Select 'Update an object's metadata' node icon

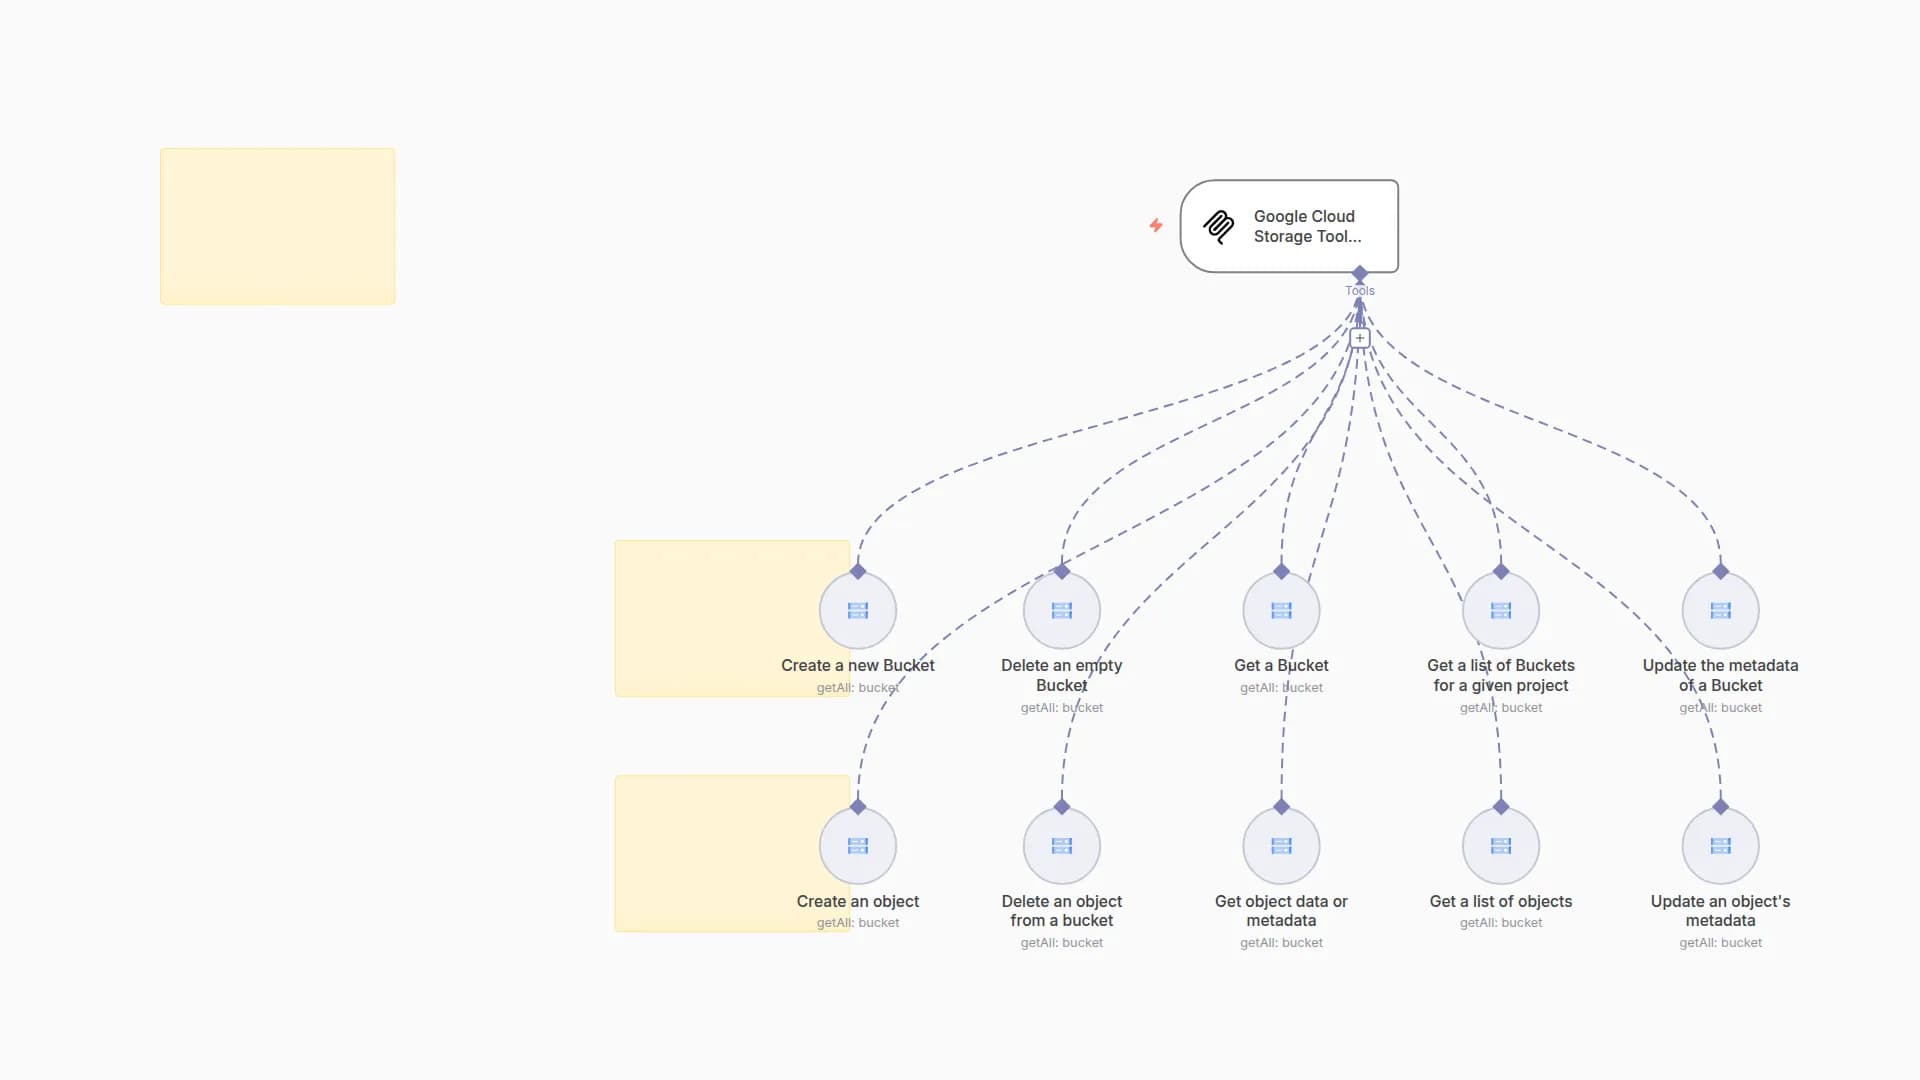[1719, 845]
